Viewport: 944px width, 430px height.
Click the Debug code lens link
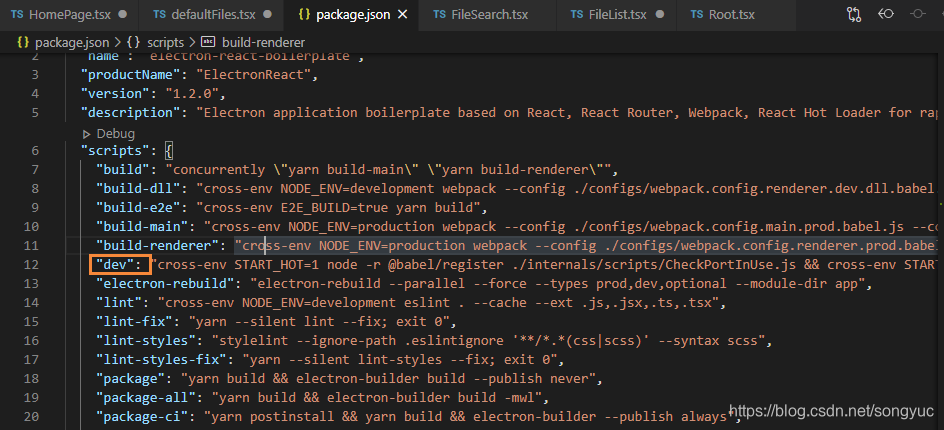(x=116, y=134)
